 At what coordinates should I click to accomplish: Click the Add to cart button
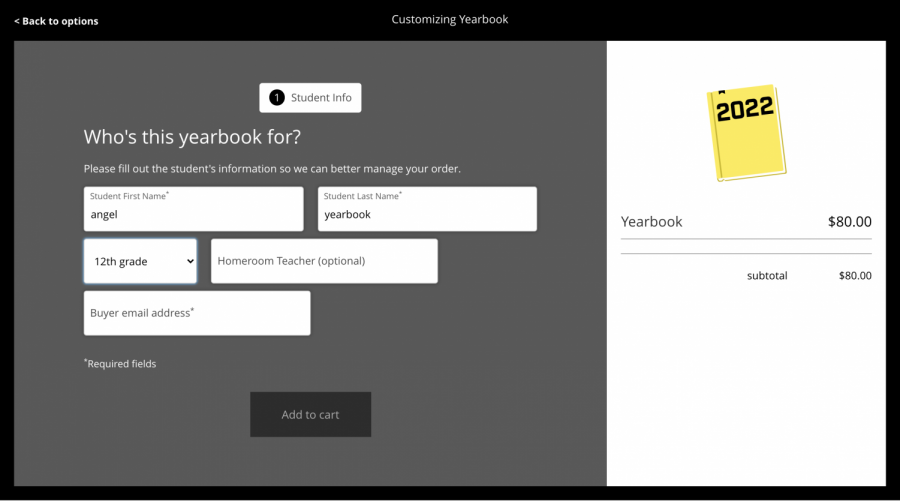[x=311, y=414]
